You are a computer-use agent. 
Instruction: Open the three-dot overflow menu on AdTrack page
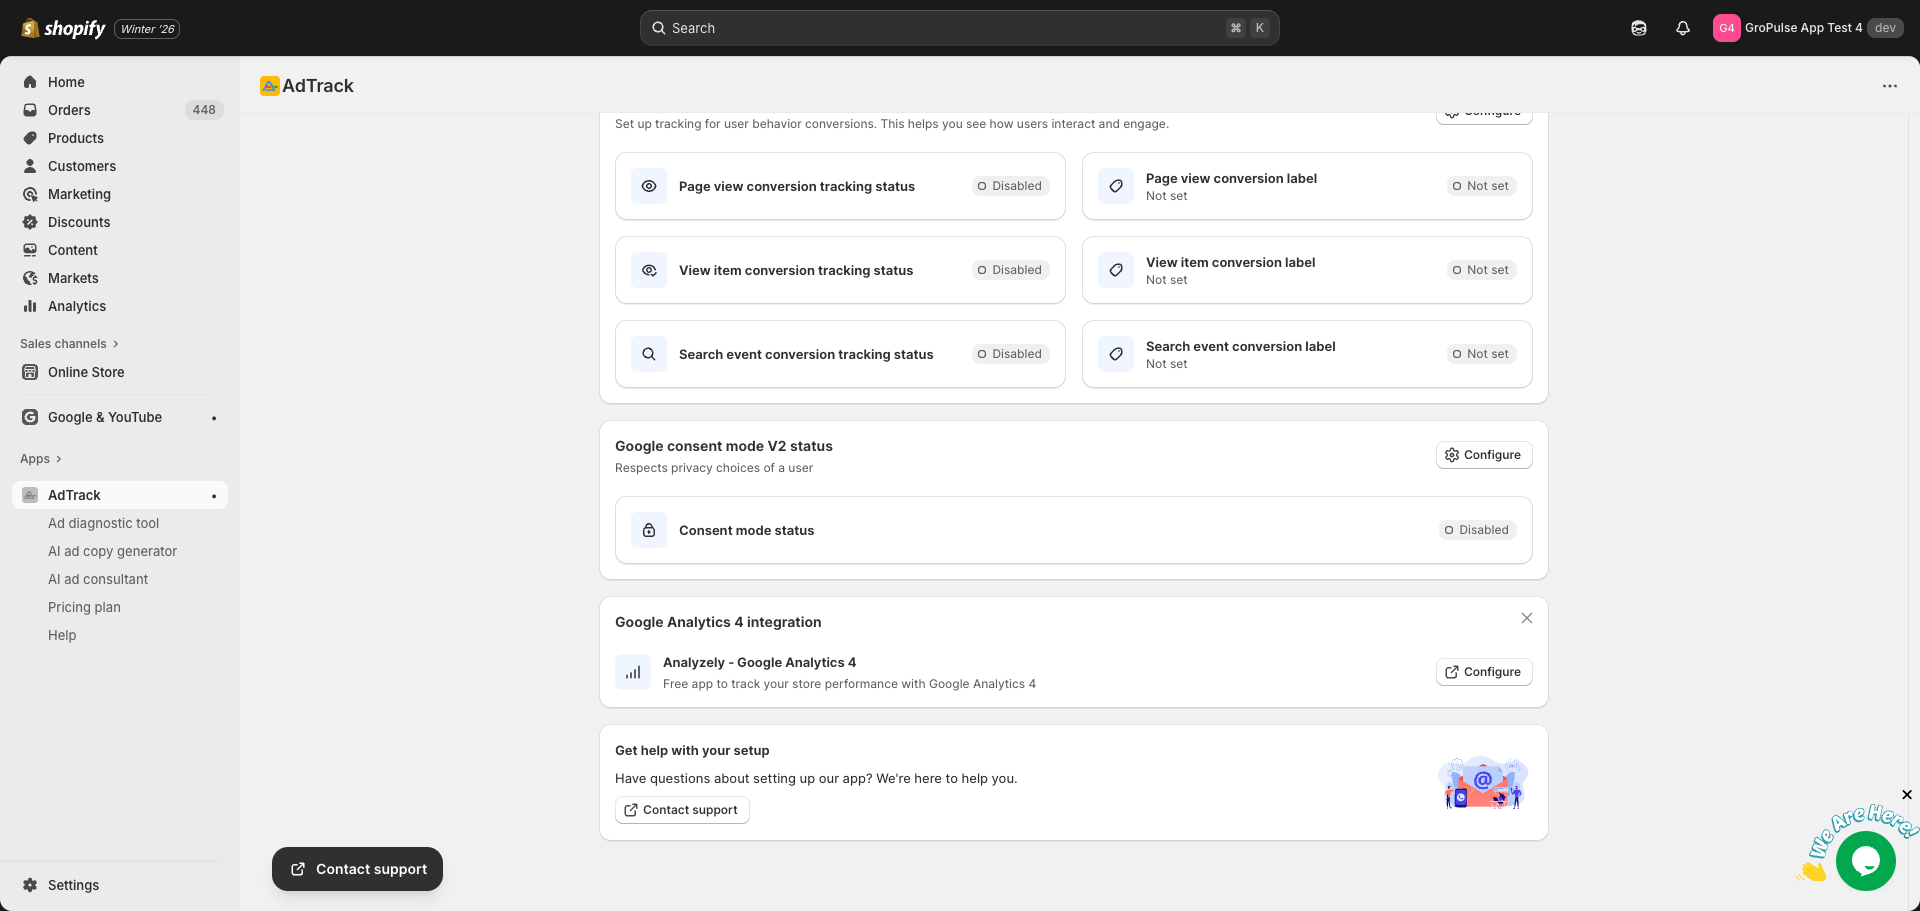click(1890, 86)
